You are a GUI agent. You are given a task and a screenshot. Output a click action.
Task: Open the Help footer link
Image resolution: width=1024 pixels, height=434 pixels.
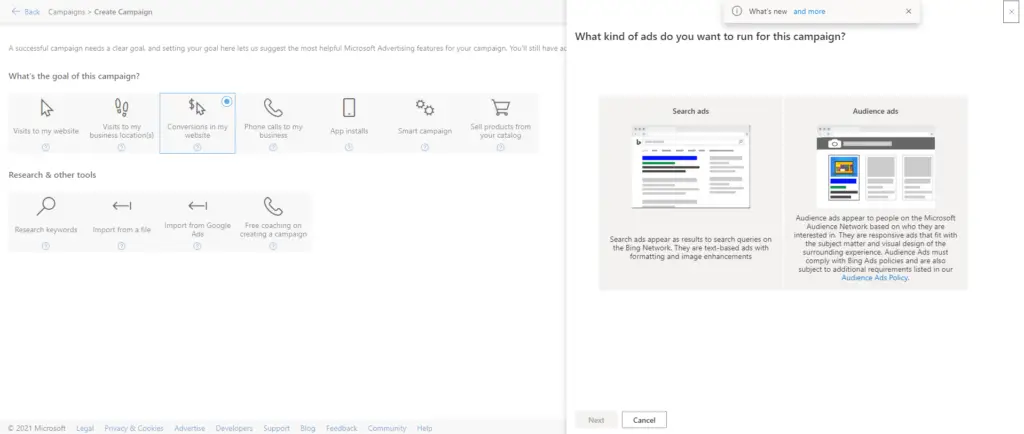[x=424, y=428]
